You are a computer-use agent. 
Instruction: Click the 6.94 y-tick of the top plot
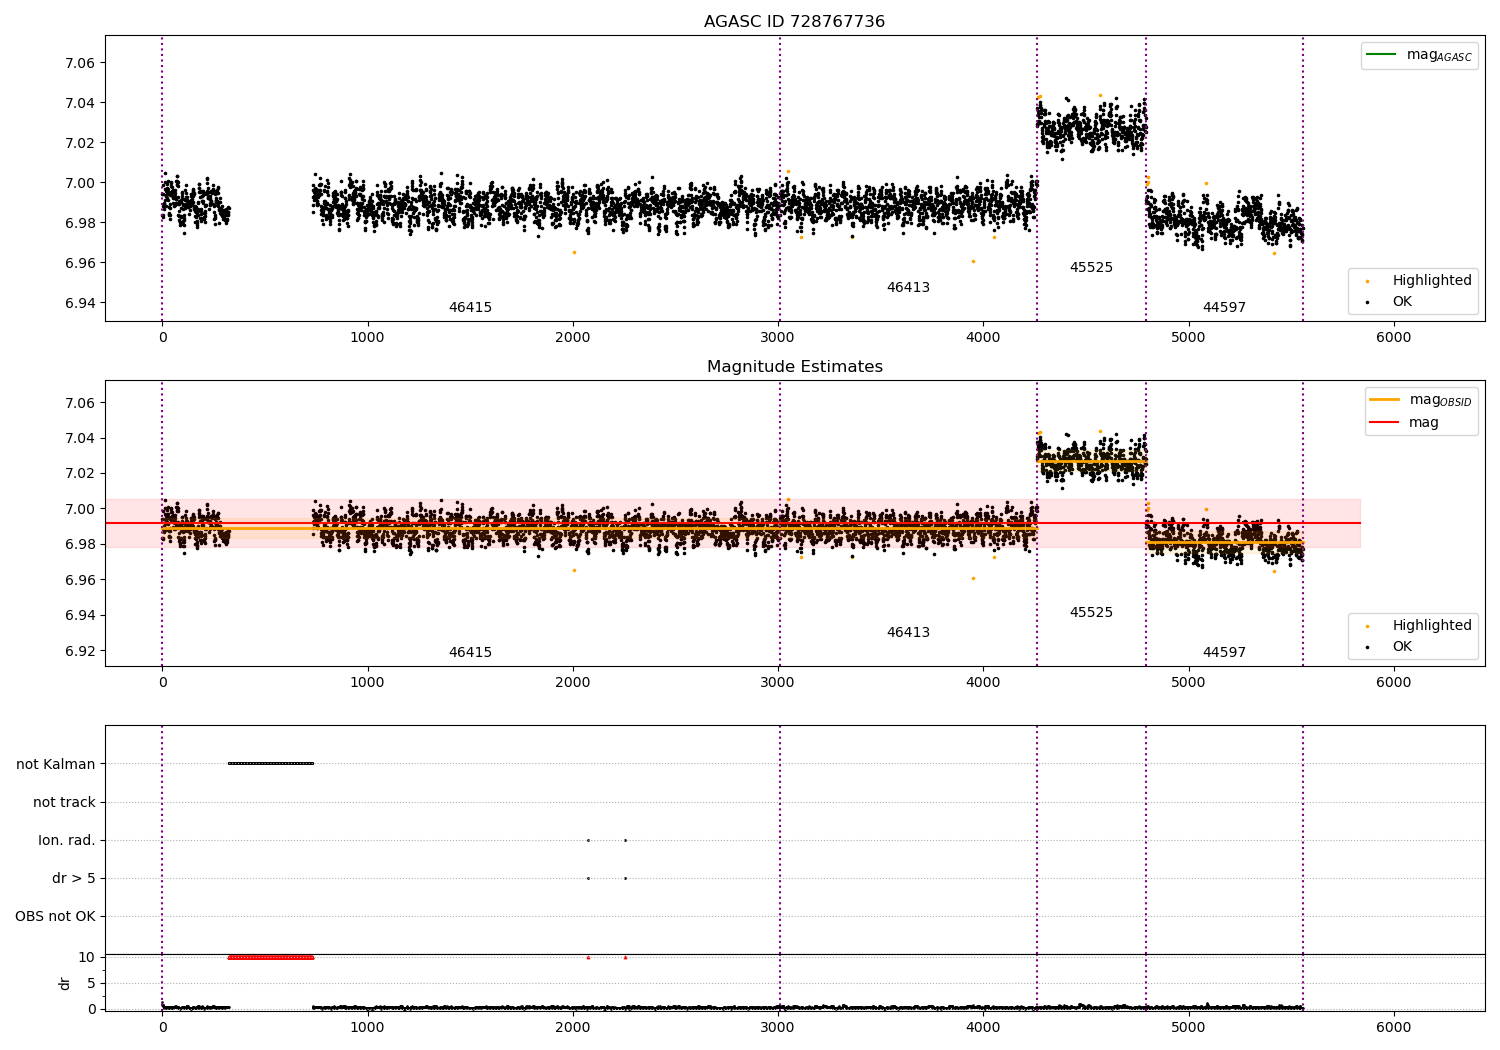click(80, 303)
